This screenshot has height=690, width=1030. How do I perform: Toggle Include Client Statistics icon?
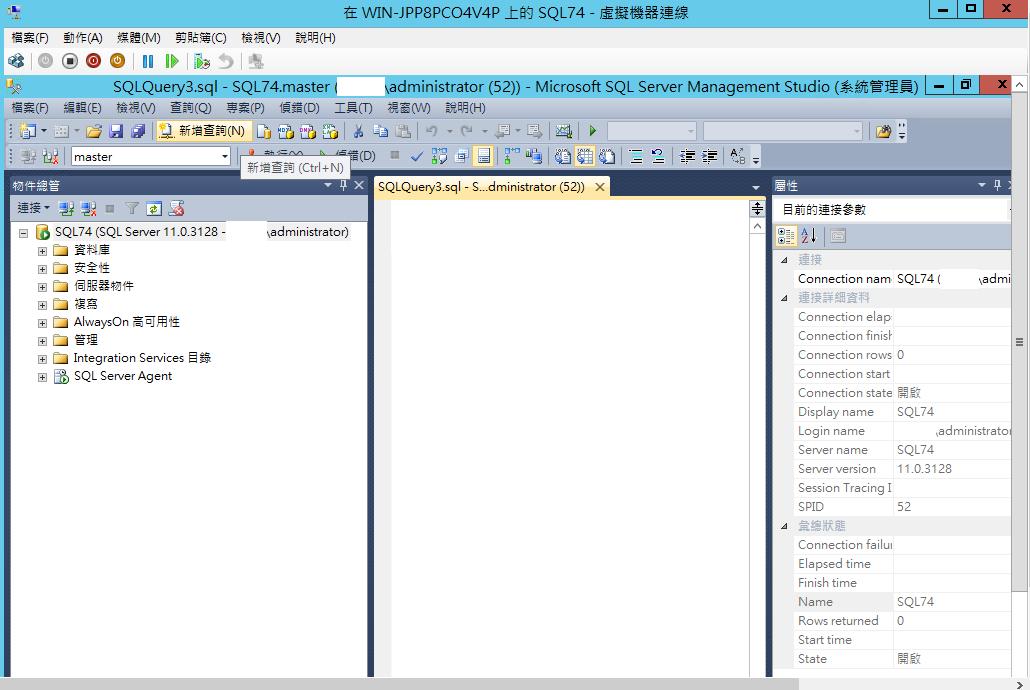[534, 156]
